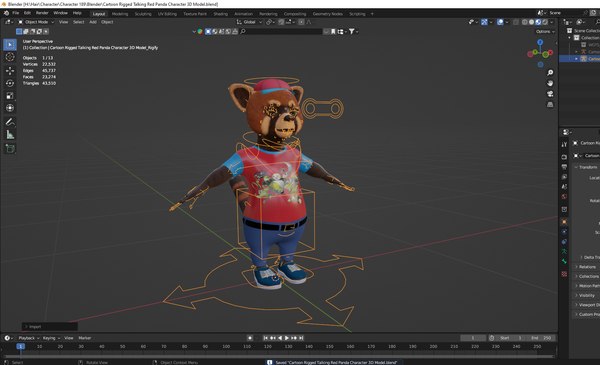
Task: Select the Add Cube tool
Action: [10, 148]
